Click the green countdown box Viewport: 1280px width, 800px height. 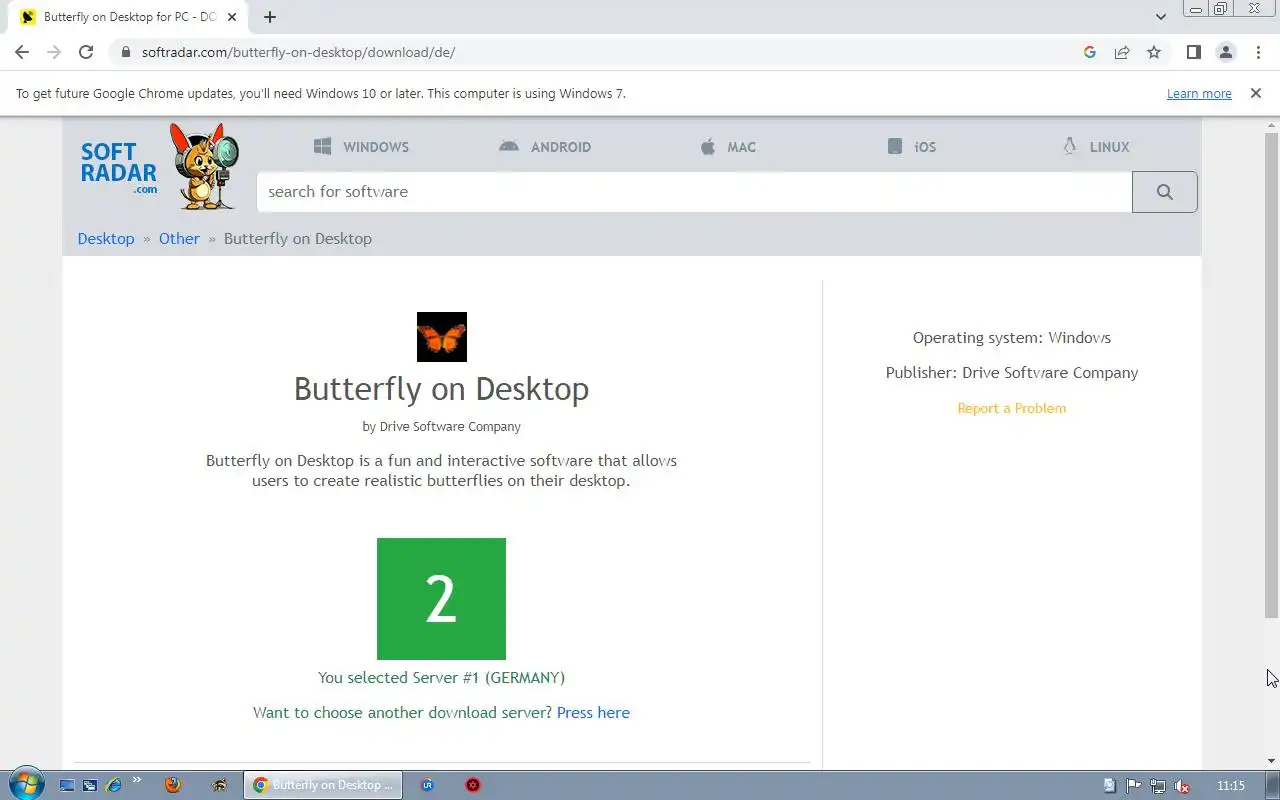coord(441,599)
